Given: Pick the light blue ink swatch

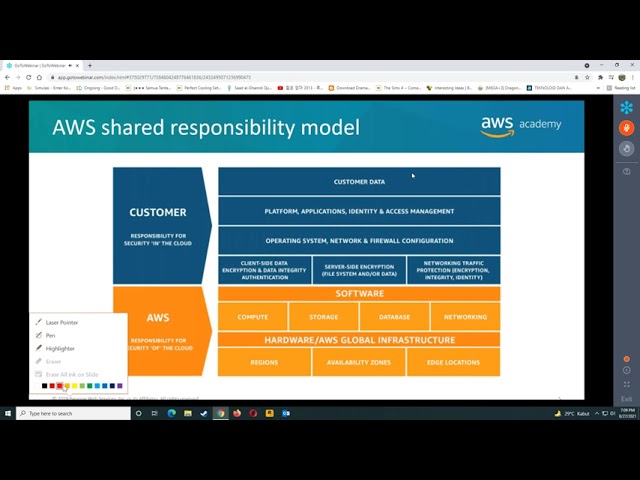Looking at the screenshot, I should (x=97, y=386).
